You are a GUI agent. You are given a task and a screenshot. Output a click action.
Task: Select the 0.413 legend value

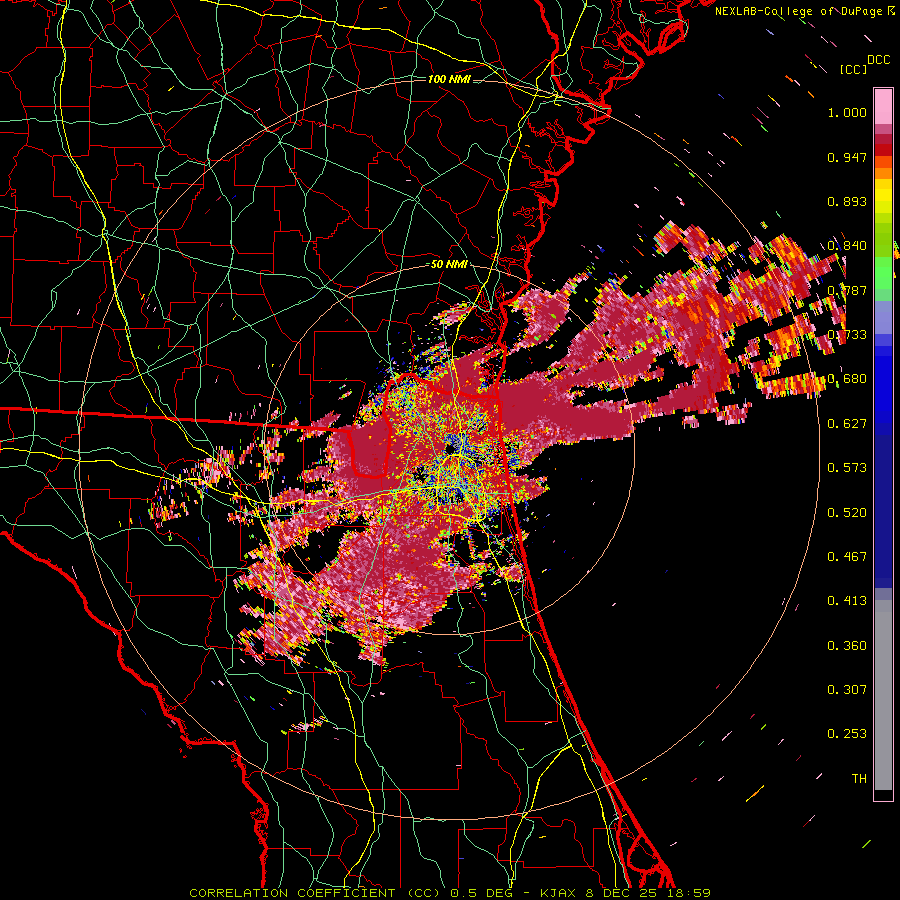click(x=847, y=601)
